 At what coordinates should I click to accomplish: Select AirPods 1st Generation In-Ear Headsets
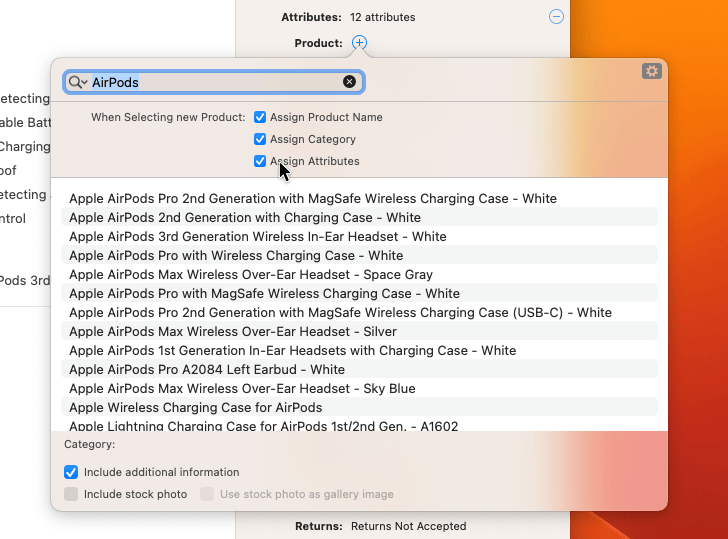(359, 351)
